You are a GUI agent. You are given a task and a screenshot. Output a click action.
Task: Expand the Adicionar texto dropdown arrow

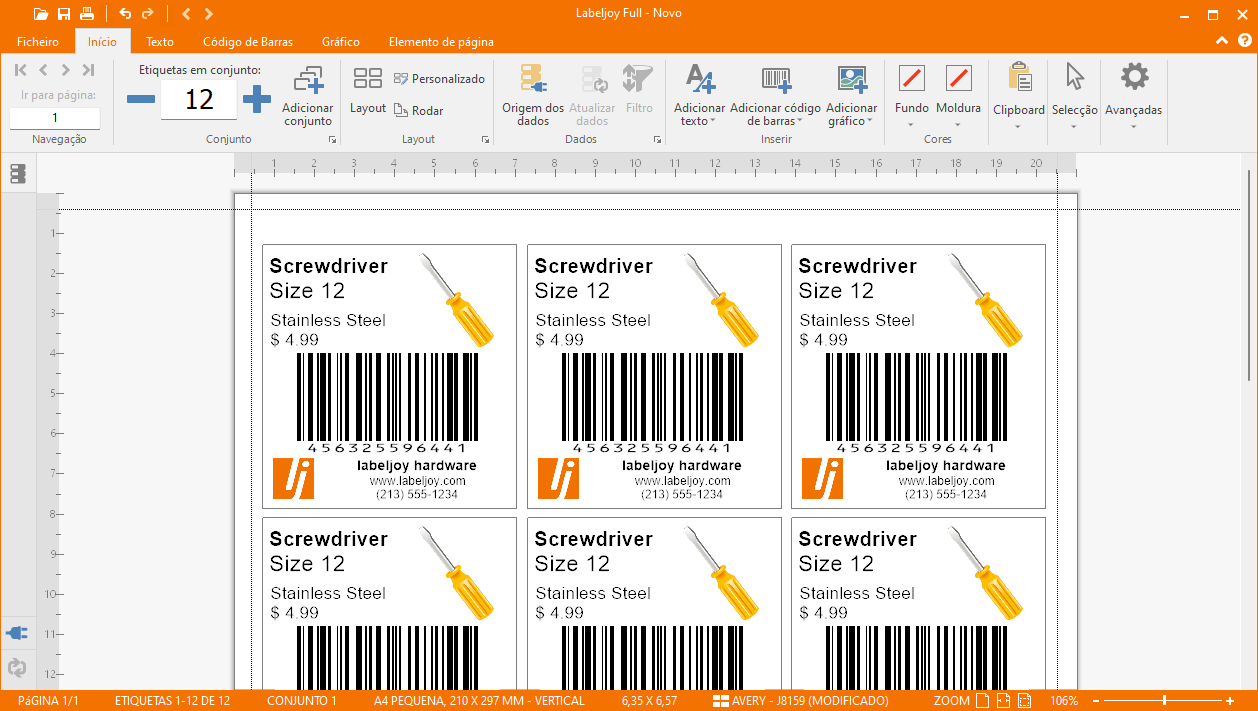pos(713,122)
